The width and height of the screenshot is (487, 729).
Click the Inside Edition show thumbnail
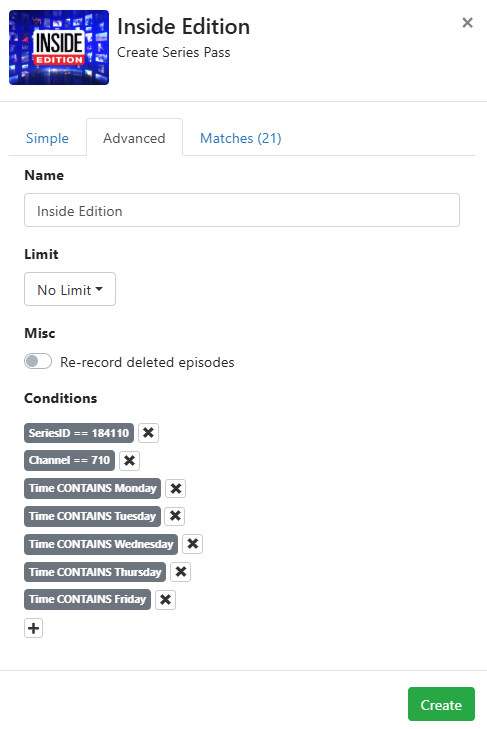click(x=59, y=47)
